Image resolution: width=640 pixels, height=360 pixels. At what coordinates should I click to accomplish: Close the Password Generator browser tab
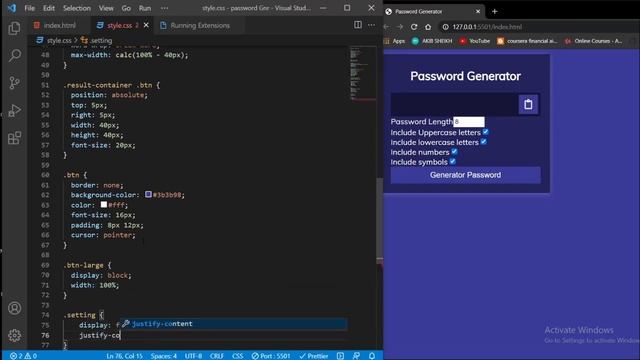coord(478,11)
